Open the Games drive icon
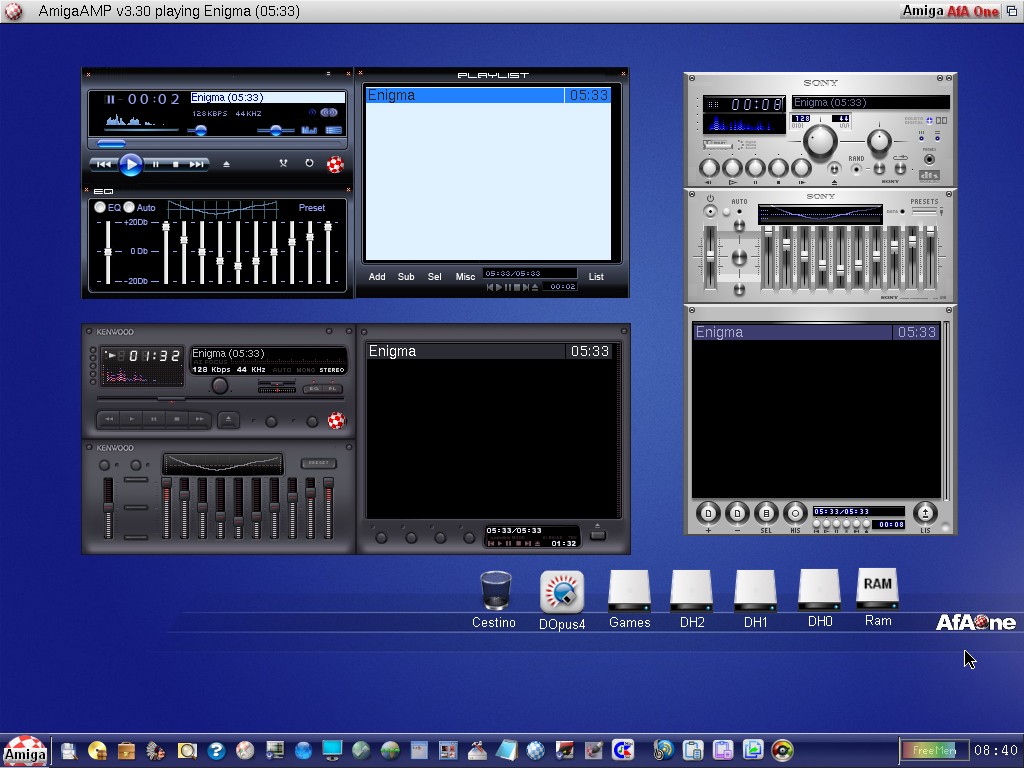This screenshot has width=1024, height=768. coord(629,592)
